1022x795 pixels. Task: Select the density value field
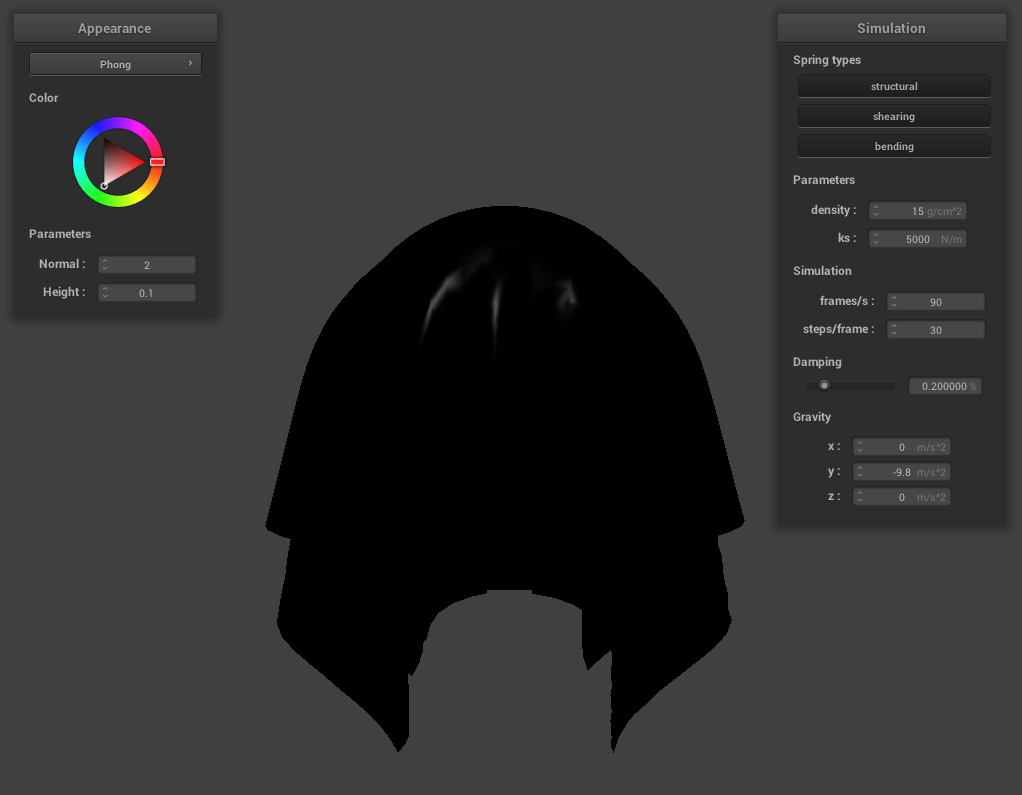pyautogui.click(x=918, y=210)
